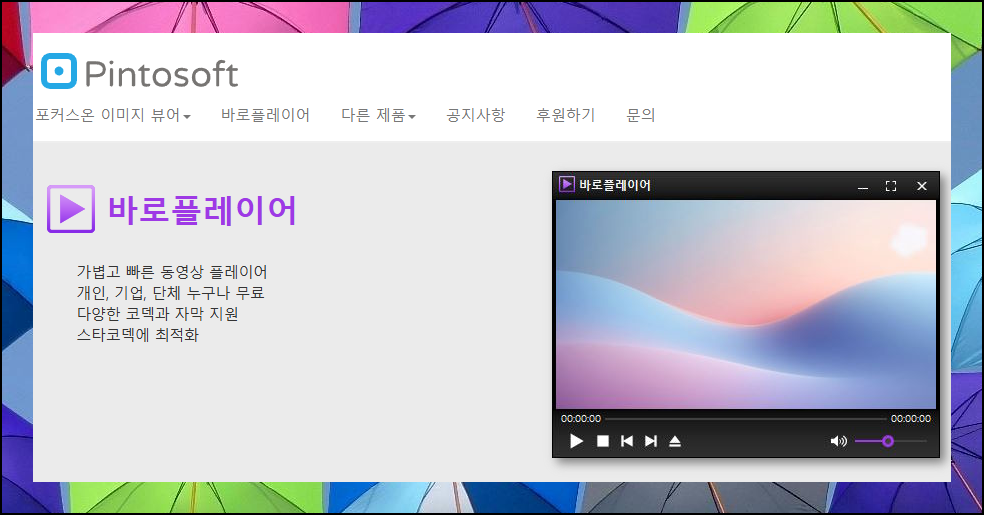Mute audio with speaker icon

pyautogui.click(x=838, y=442)
